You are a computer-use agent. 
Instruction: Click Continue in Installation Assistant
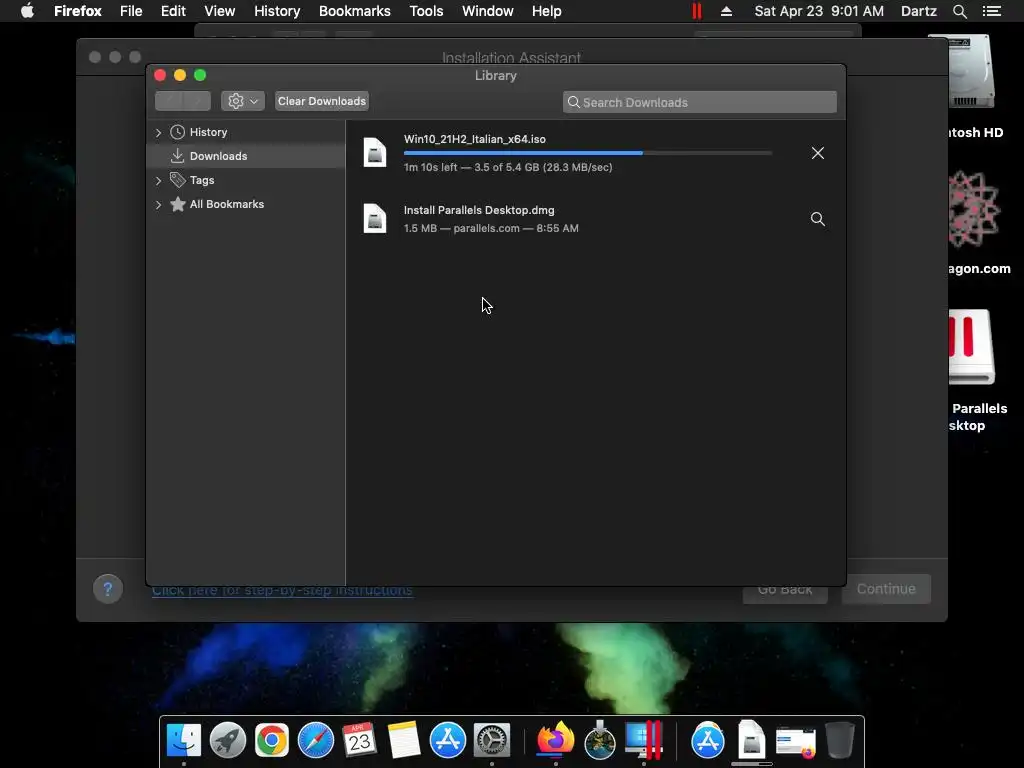[886, 588]
